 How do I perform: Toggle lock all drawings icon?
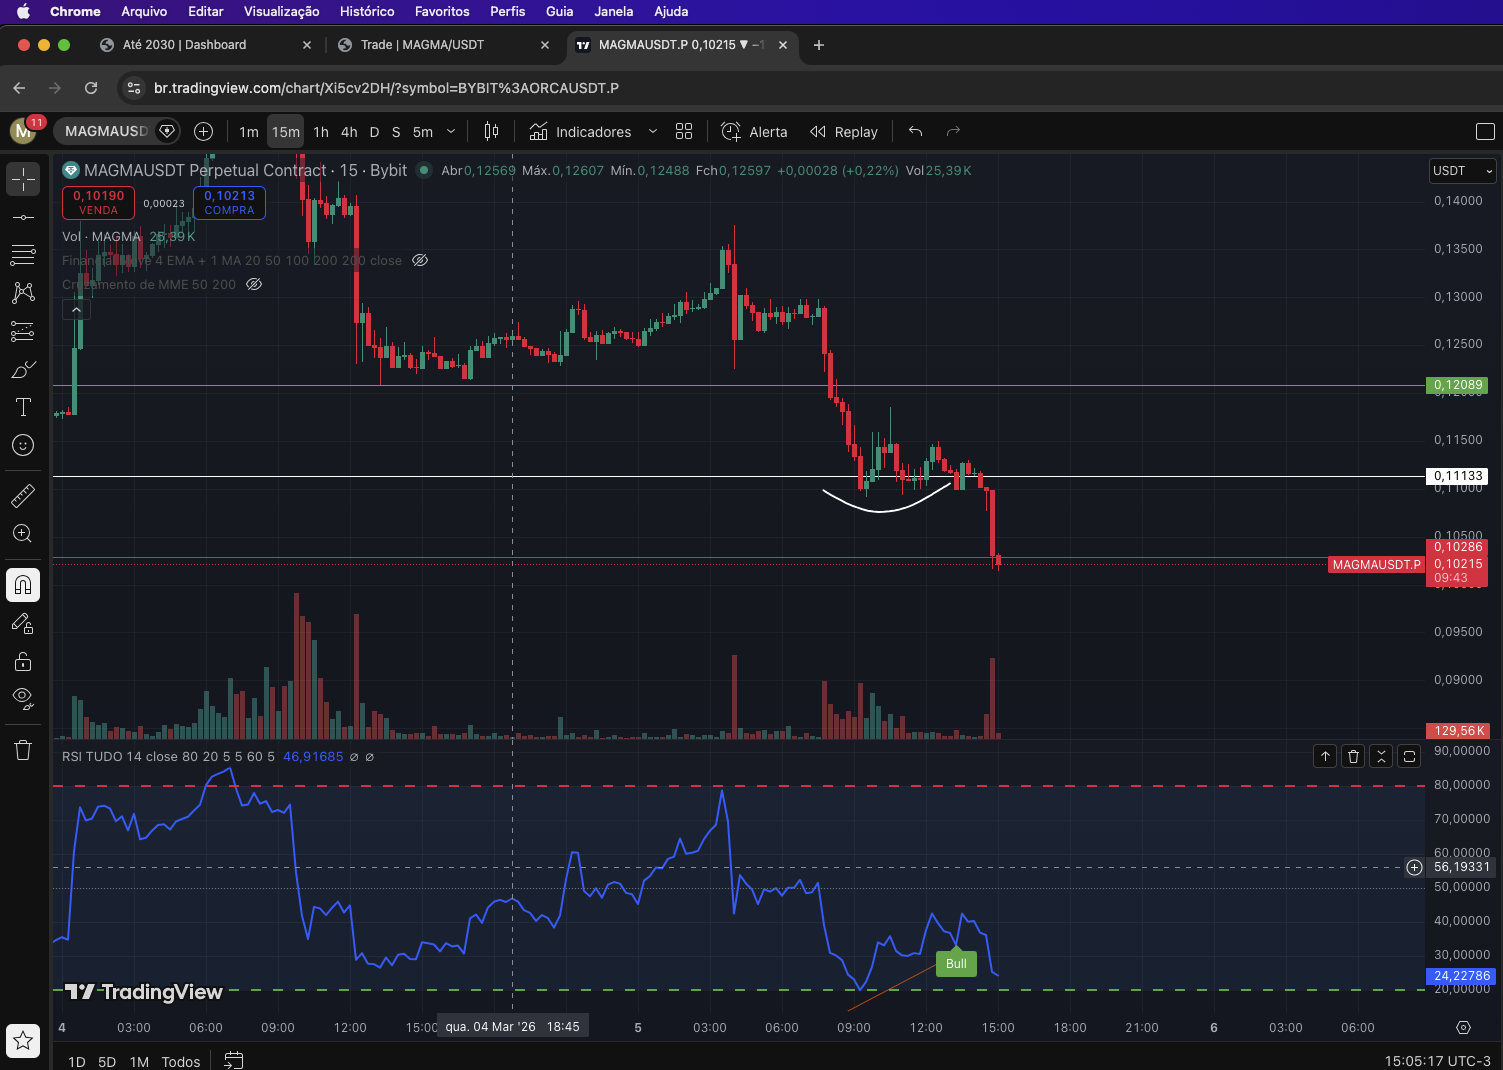pyautogui.click(x=23, y=661)
